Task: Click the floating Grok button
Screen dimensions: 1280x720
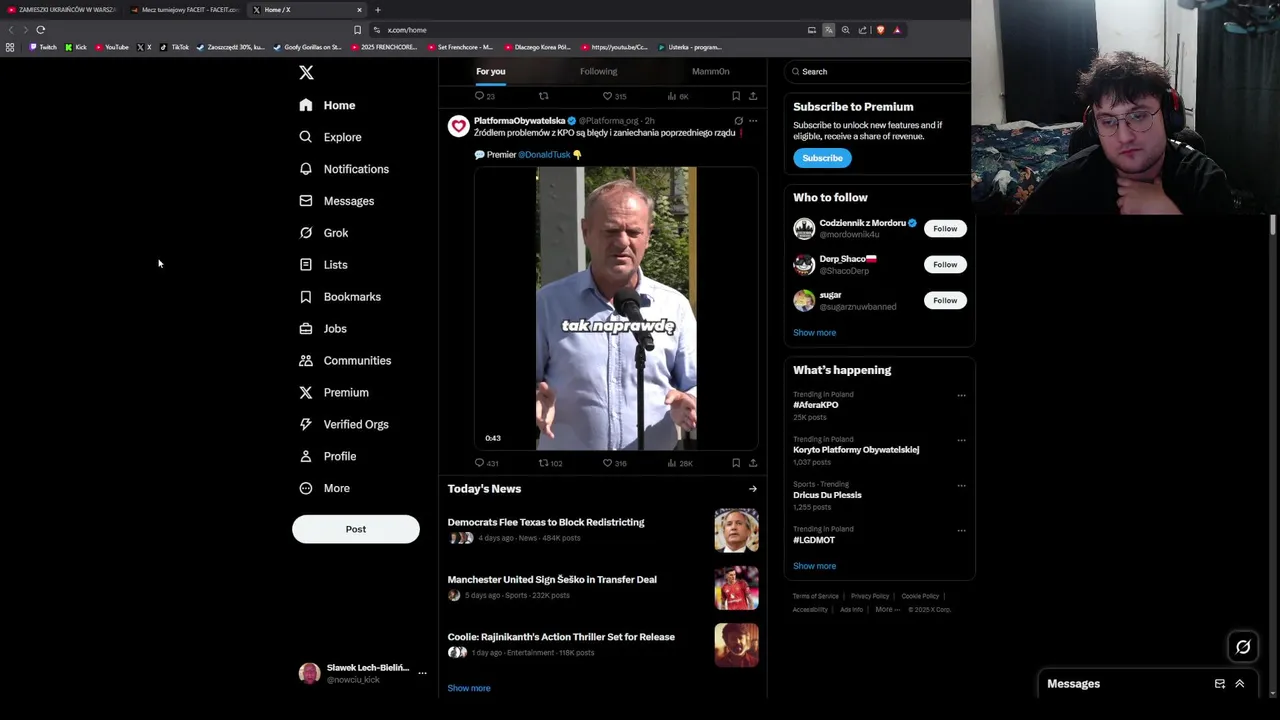Action: pyautogui.click(x=1243, y=647)
